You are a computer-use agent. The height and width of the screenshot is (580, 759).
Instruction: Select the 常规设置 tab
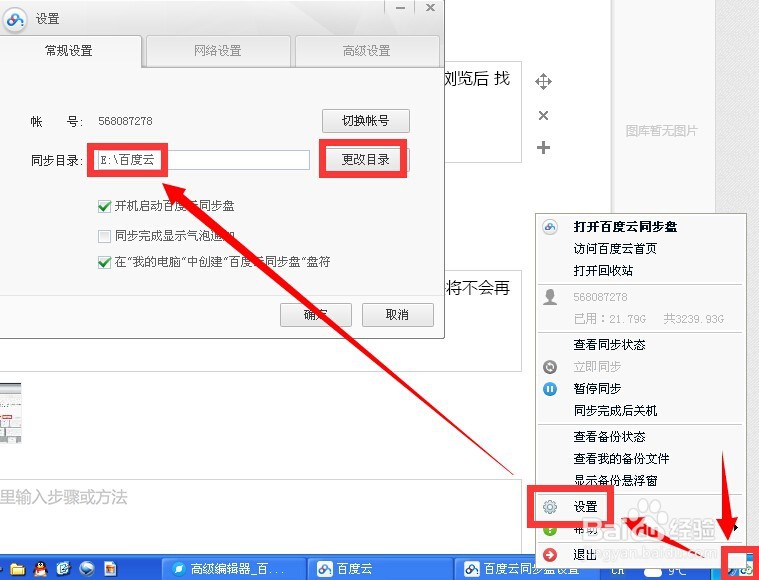point(69,51)
